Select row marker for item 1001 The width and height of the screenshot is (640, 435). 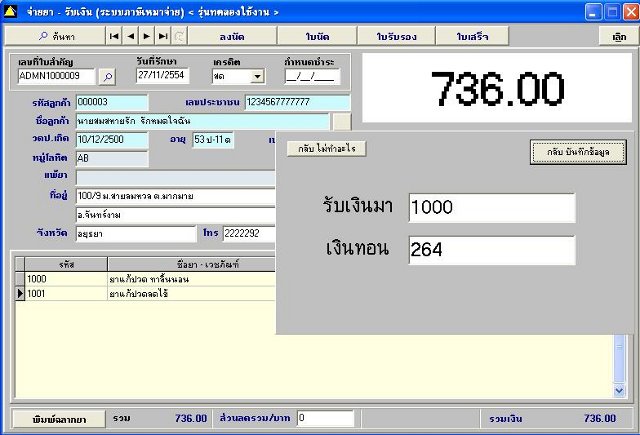20,293
